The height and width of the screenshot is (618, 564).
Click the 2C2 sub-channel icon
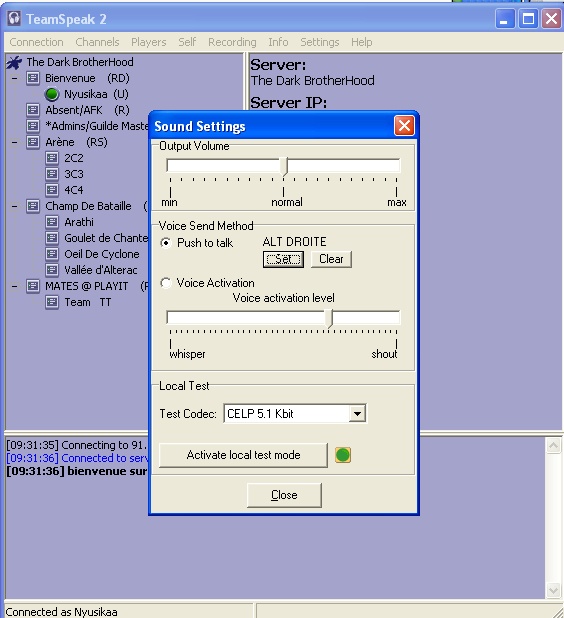pos(52,158)
